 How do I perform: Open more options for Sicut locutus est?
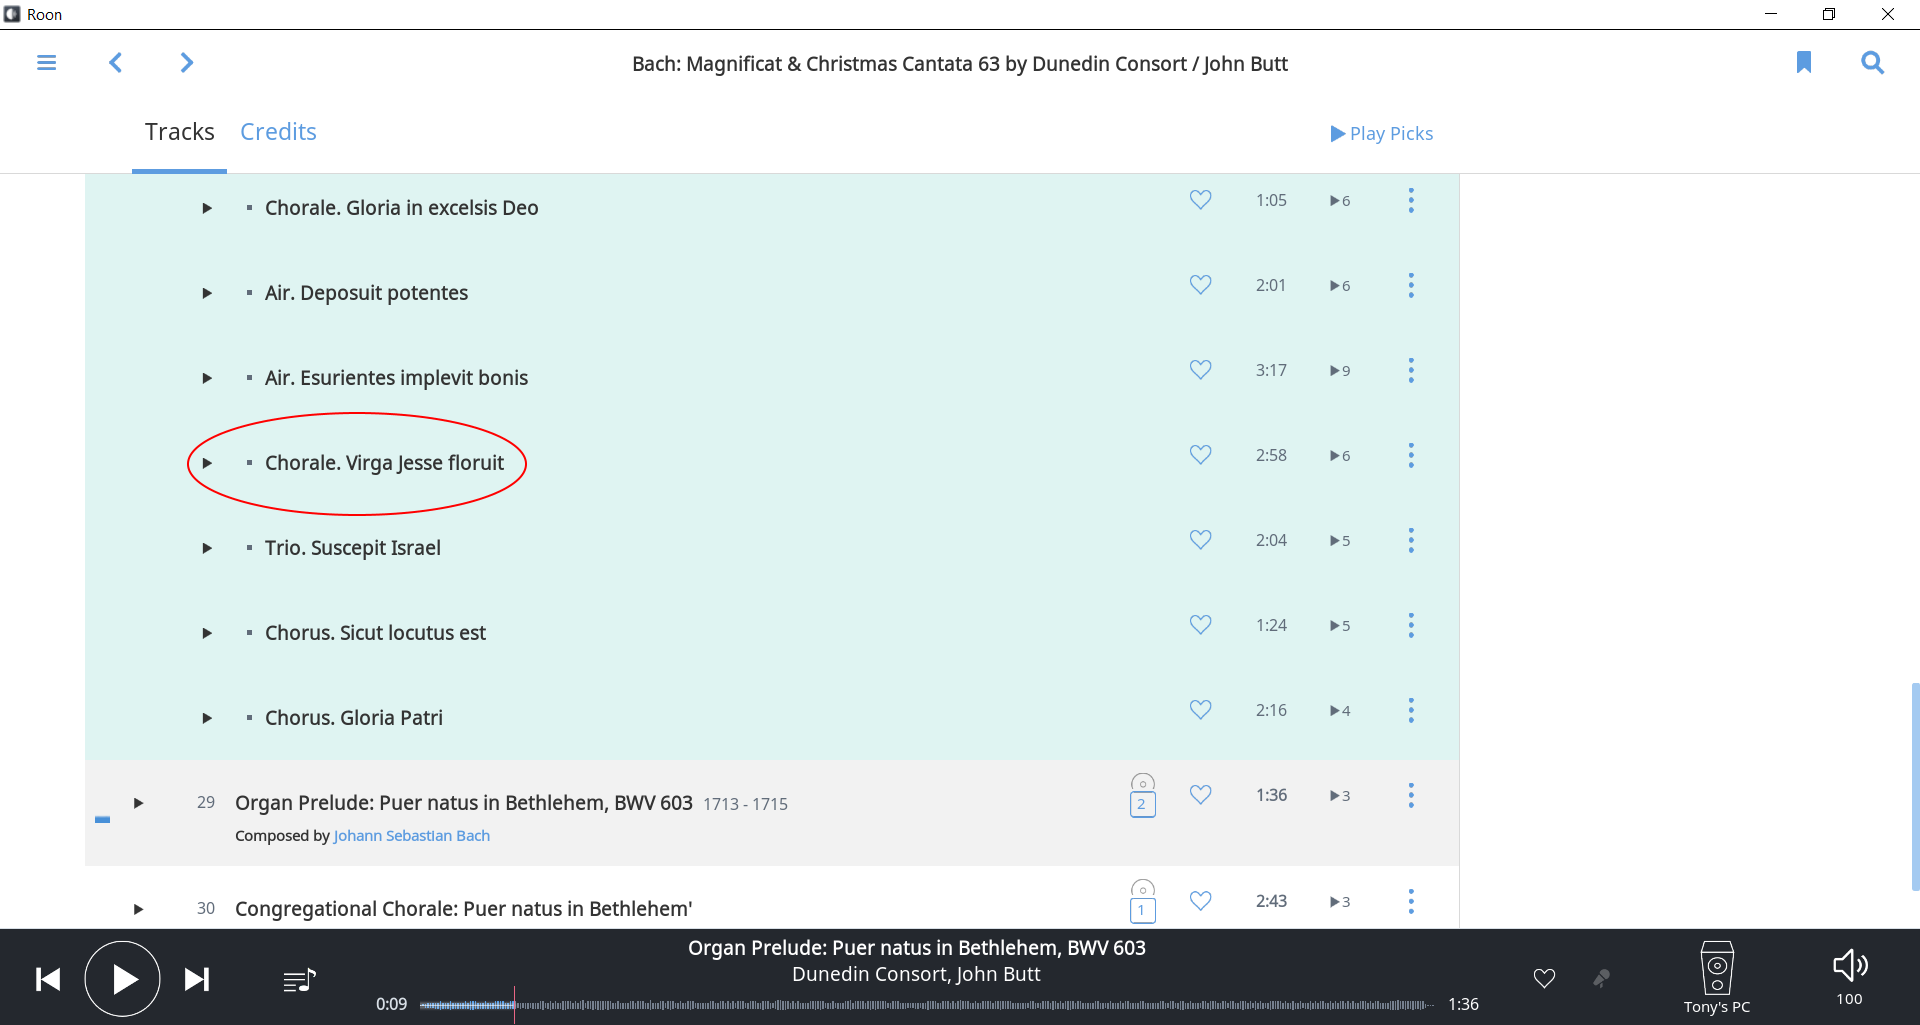(x=1411, y=625)
